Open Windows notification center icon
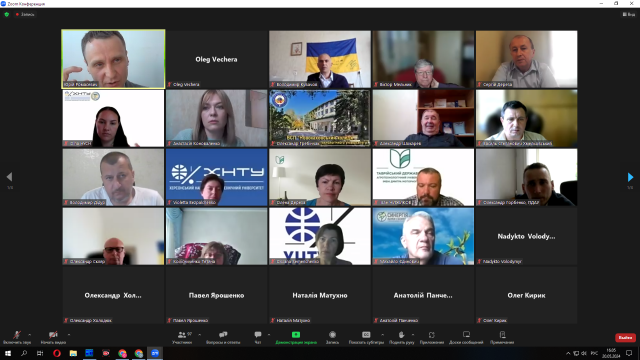This screenshot has height=360, width=640. [x=629, y=353]
